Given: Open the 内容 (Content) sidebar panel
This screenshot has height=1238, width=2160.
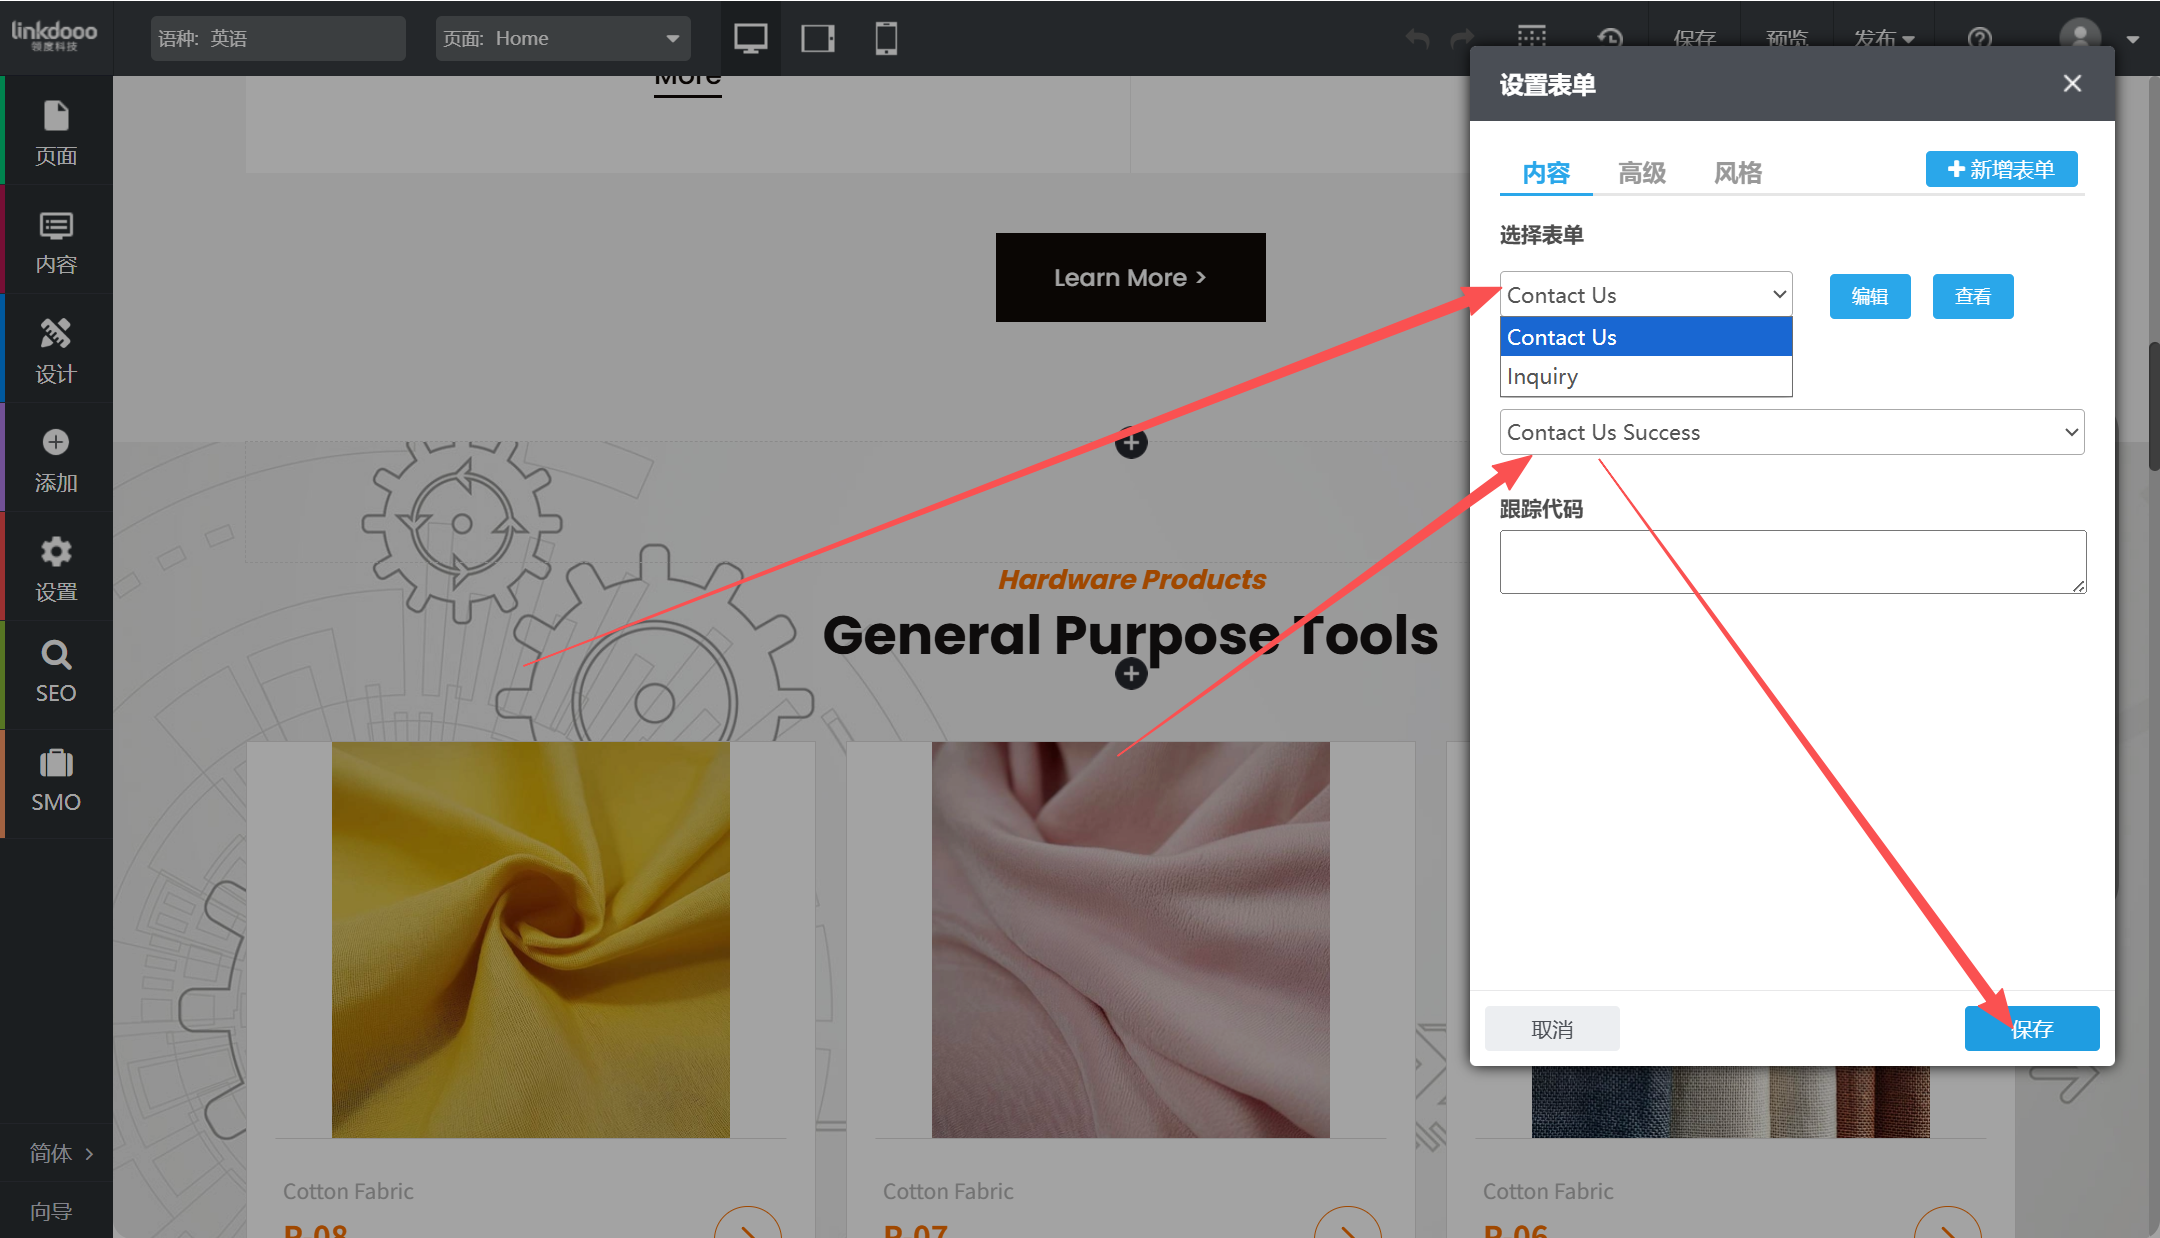Looking at the screenshot, I should pos(56,241).
